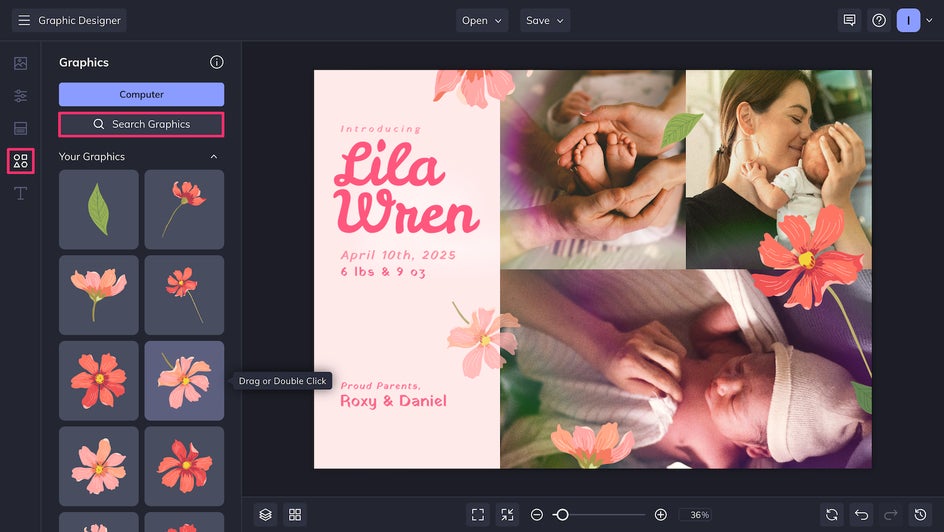Select the Graphics sidebar tab
Viewport: 944px width, 532px height.
(x=20, y=161)
